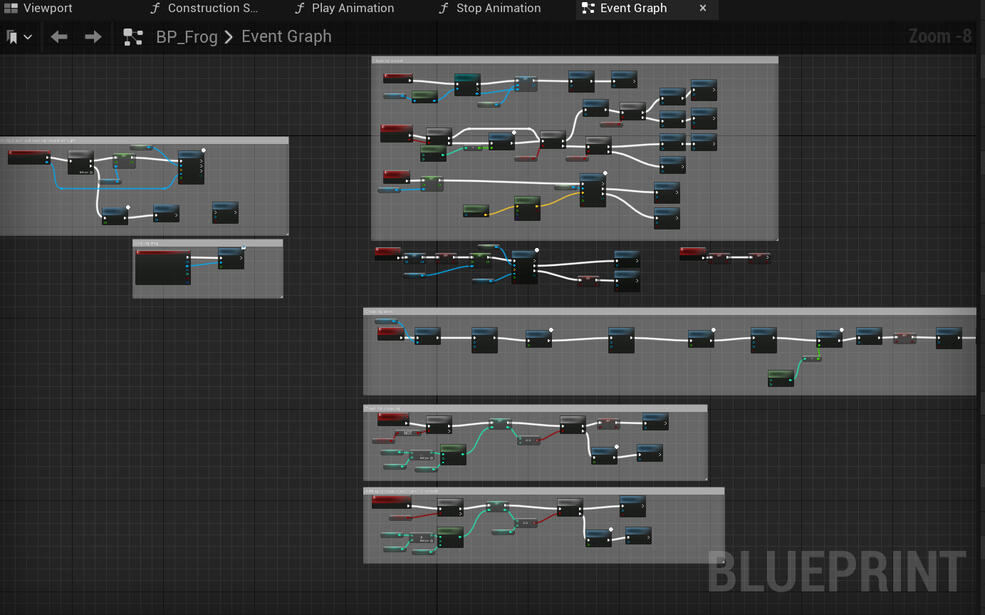Screen dimensions: 985x615
Task: Click the function icon beside Stop Animation
Action: click(443, 8)
